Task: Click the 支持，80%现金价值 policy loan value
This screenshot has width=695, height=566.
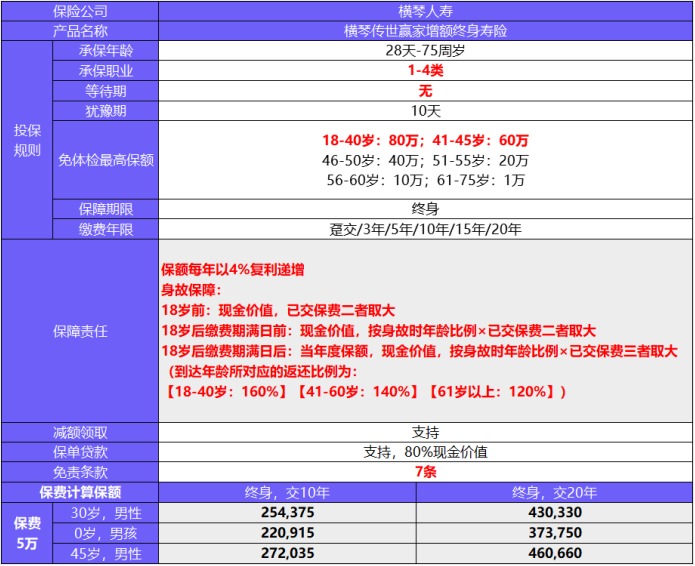Action: coord(425,452)
